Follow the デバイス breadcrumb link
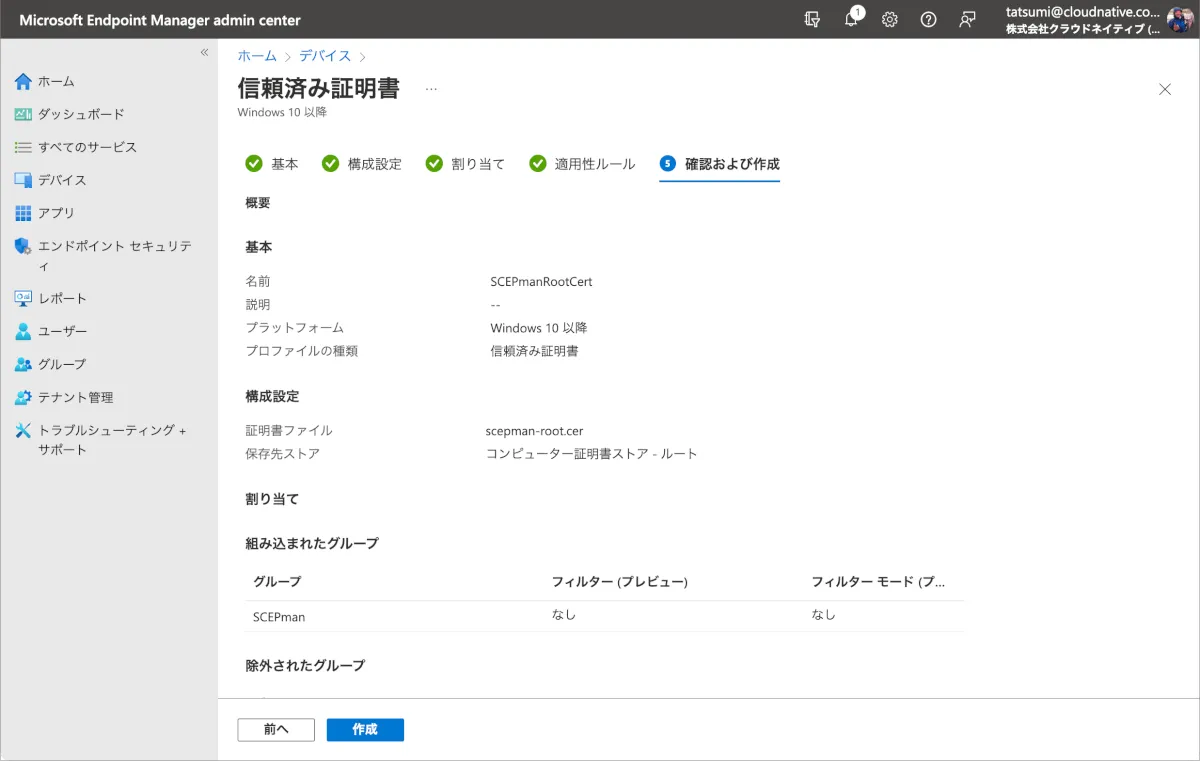This screenshot has height=761, width=1200. pos(325,56)
